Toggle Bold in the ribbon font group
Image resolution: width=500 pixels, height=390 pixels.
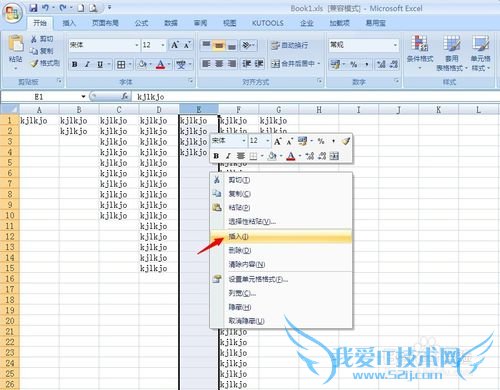click(75, 64)
